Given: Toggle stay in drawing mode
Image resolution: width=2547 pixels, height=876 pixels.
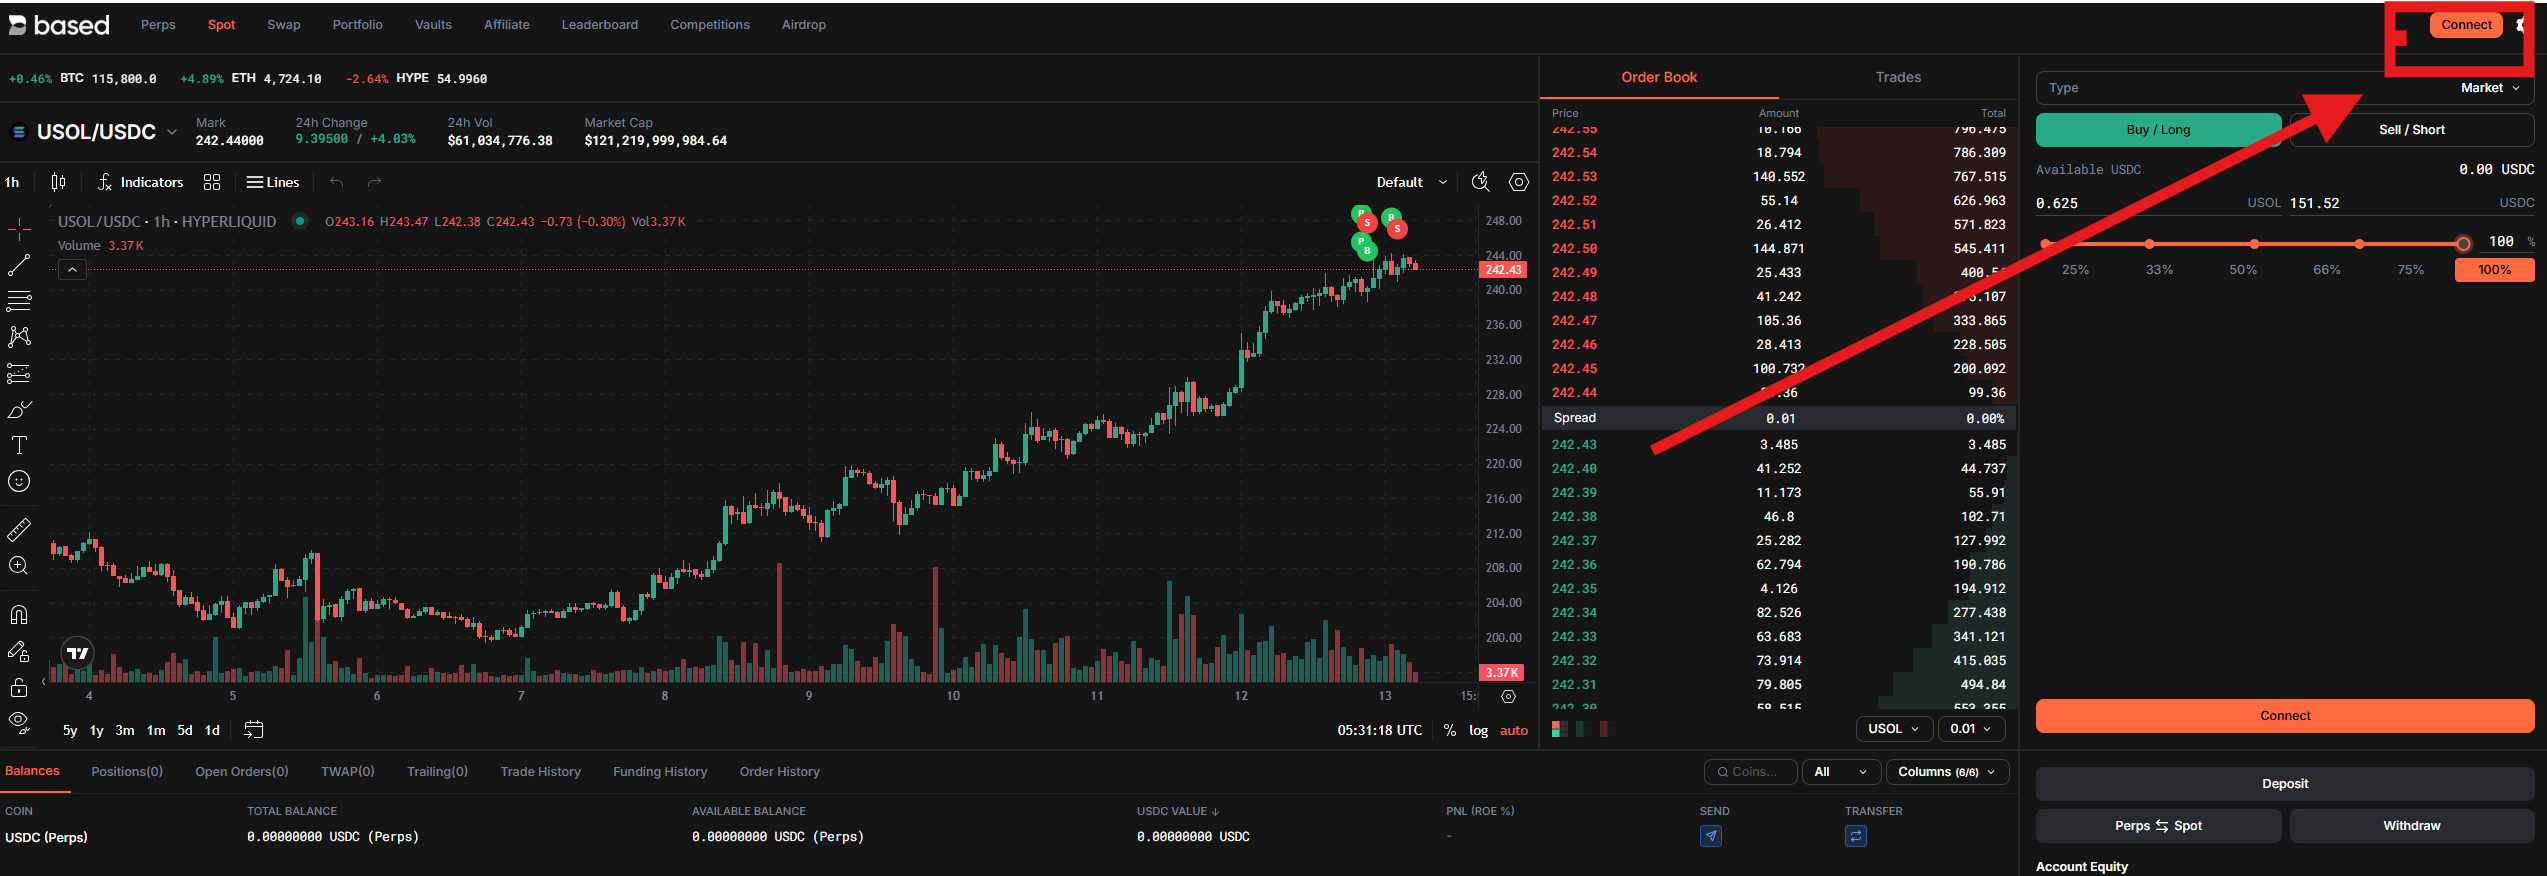Looking at the screenshot, I should point(19,651).
